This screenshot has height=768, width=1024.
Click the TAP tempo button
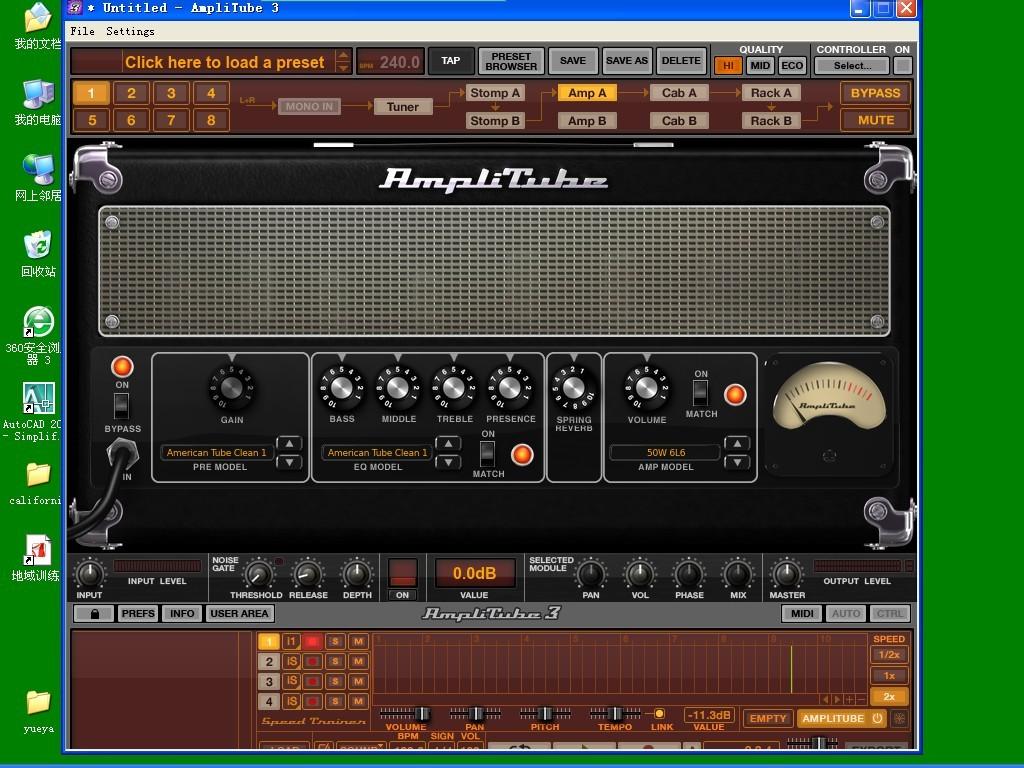click(451, 61)
